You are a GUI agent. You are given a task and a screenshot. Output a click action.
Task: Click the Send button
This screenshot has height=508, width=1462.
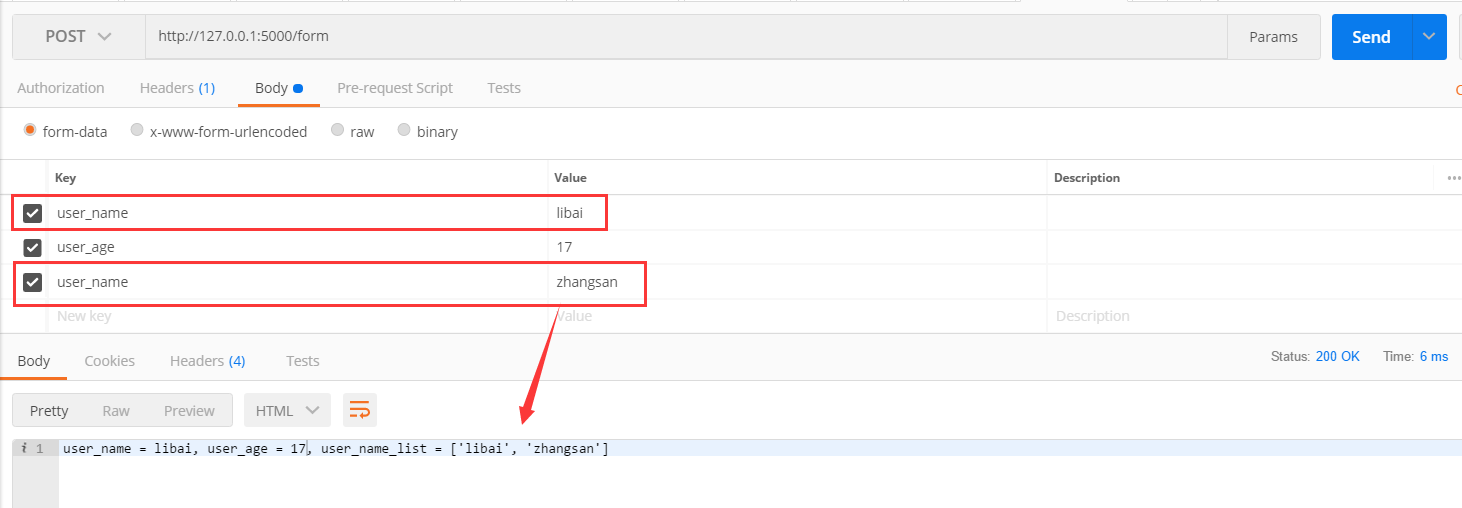(x=1371, y=37)
